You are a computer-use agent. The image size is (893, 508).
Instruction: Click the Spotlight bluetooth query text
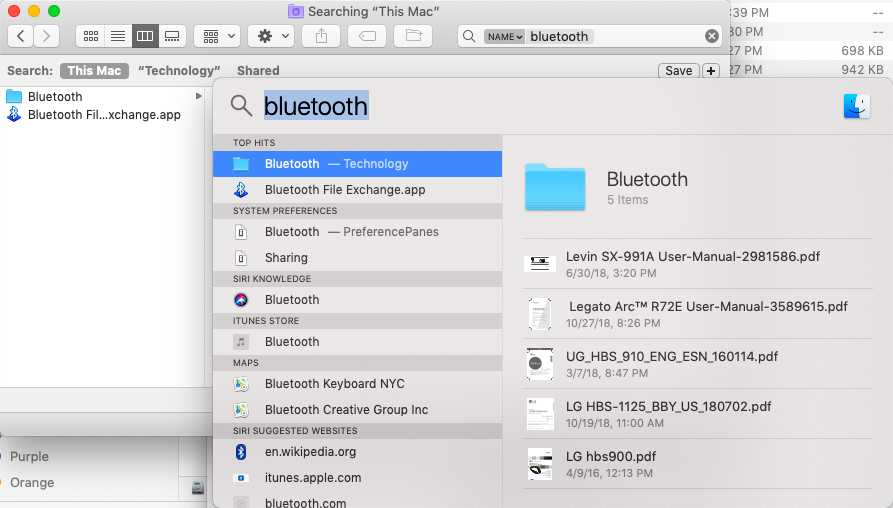coord(316,106)
